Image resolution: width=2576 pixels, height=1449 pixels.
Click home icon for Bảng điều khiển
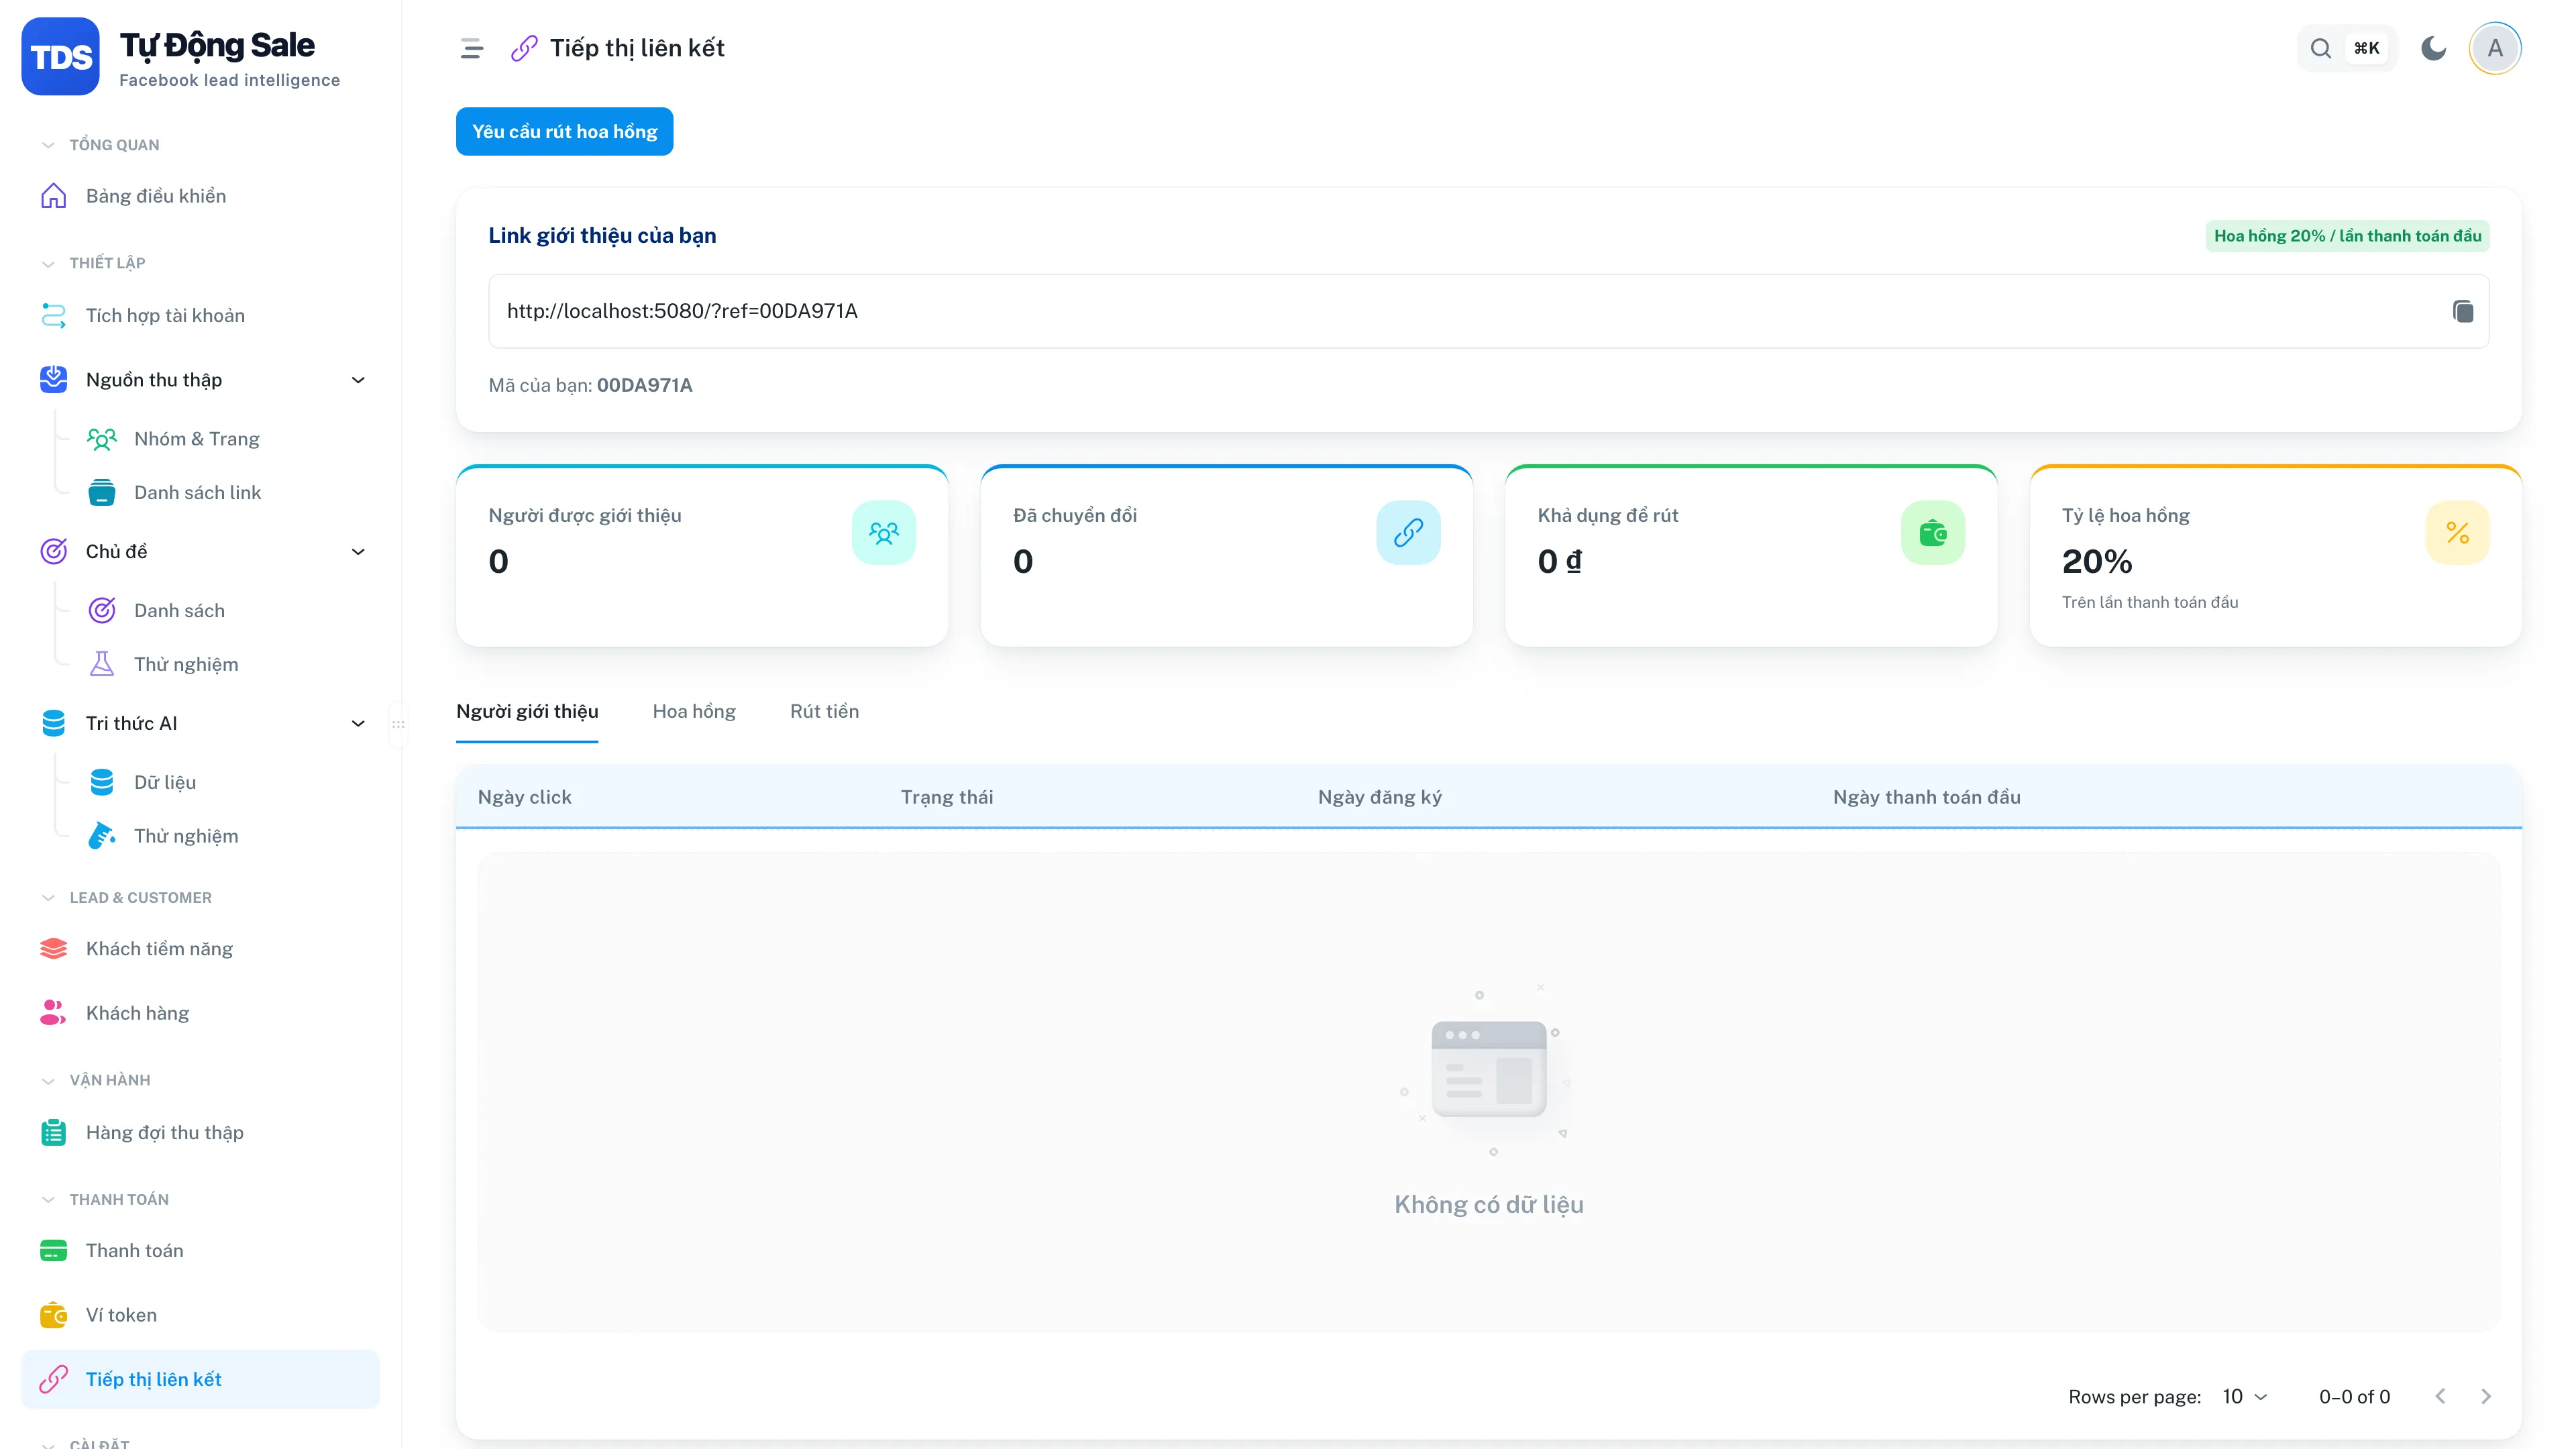[x=53, y=196]
